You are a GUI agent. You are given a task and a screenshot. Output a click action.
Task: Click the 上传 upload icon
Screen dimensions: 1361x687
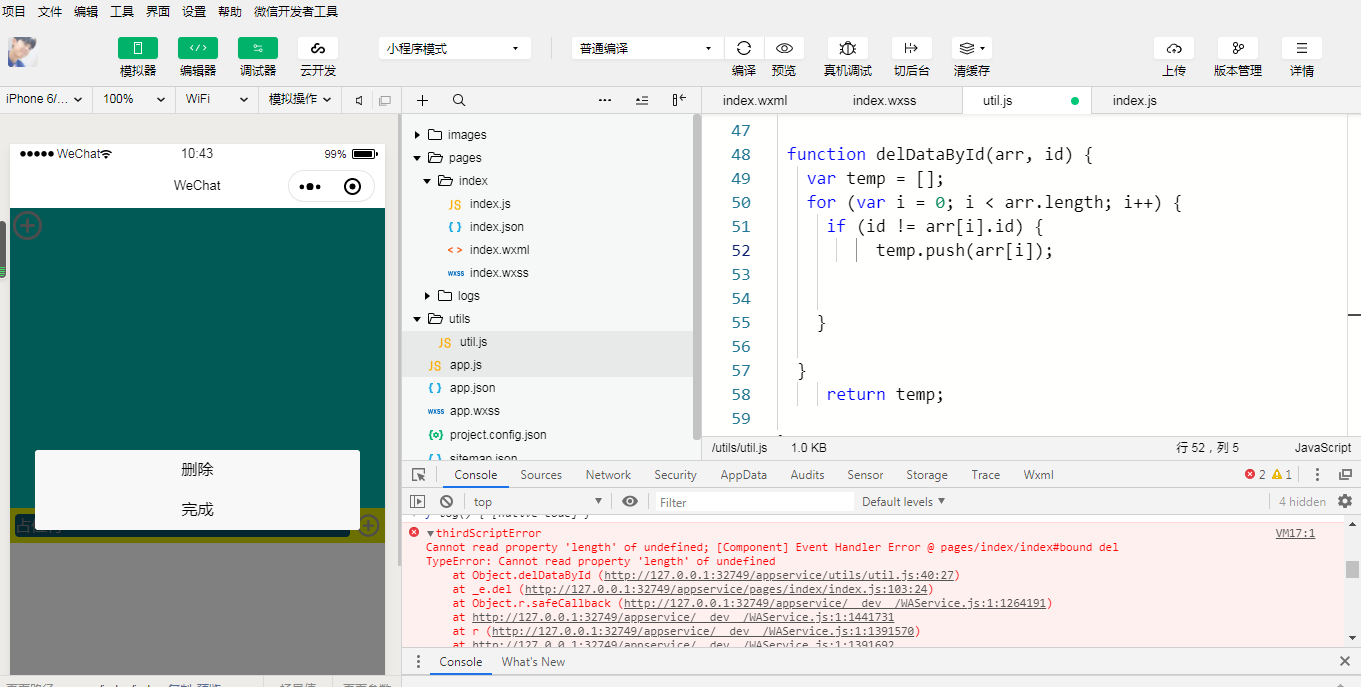pos(1174,48)
